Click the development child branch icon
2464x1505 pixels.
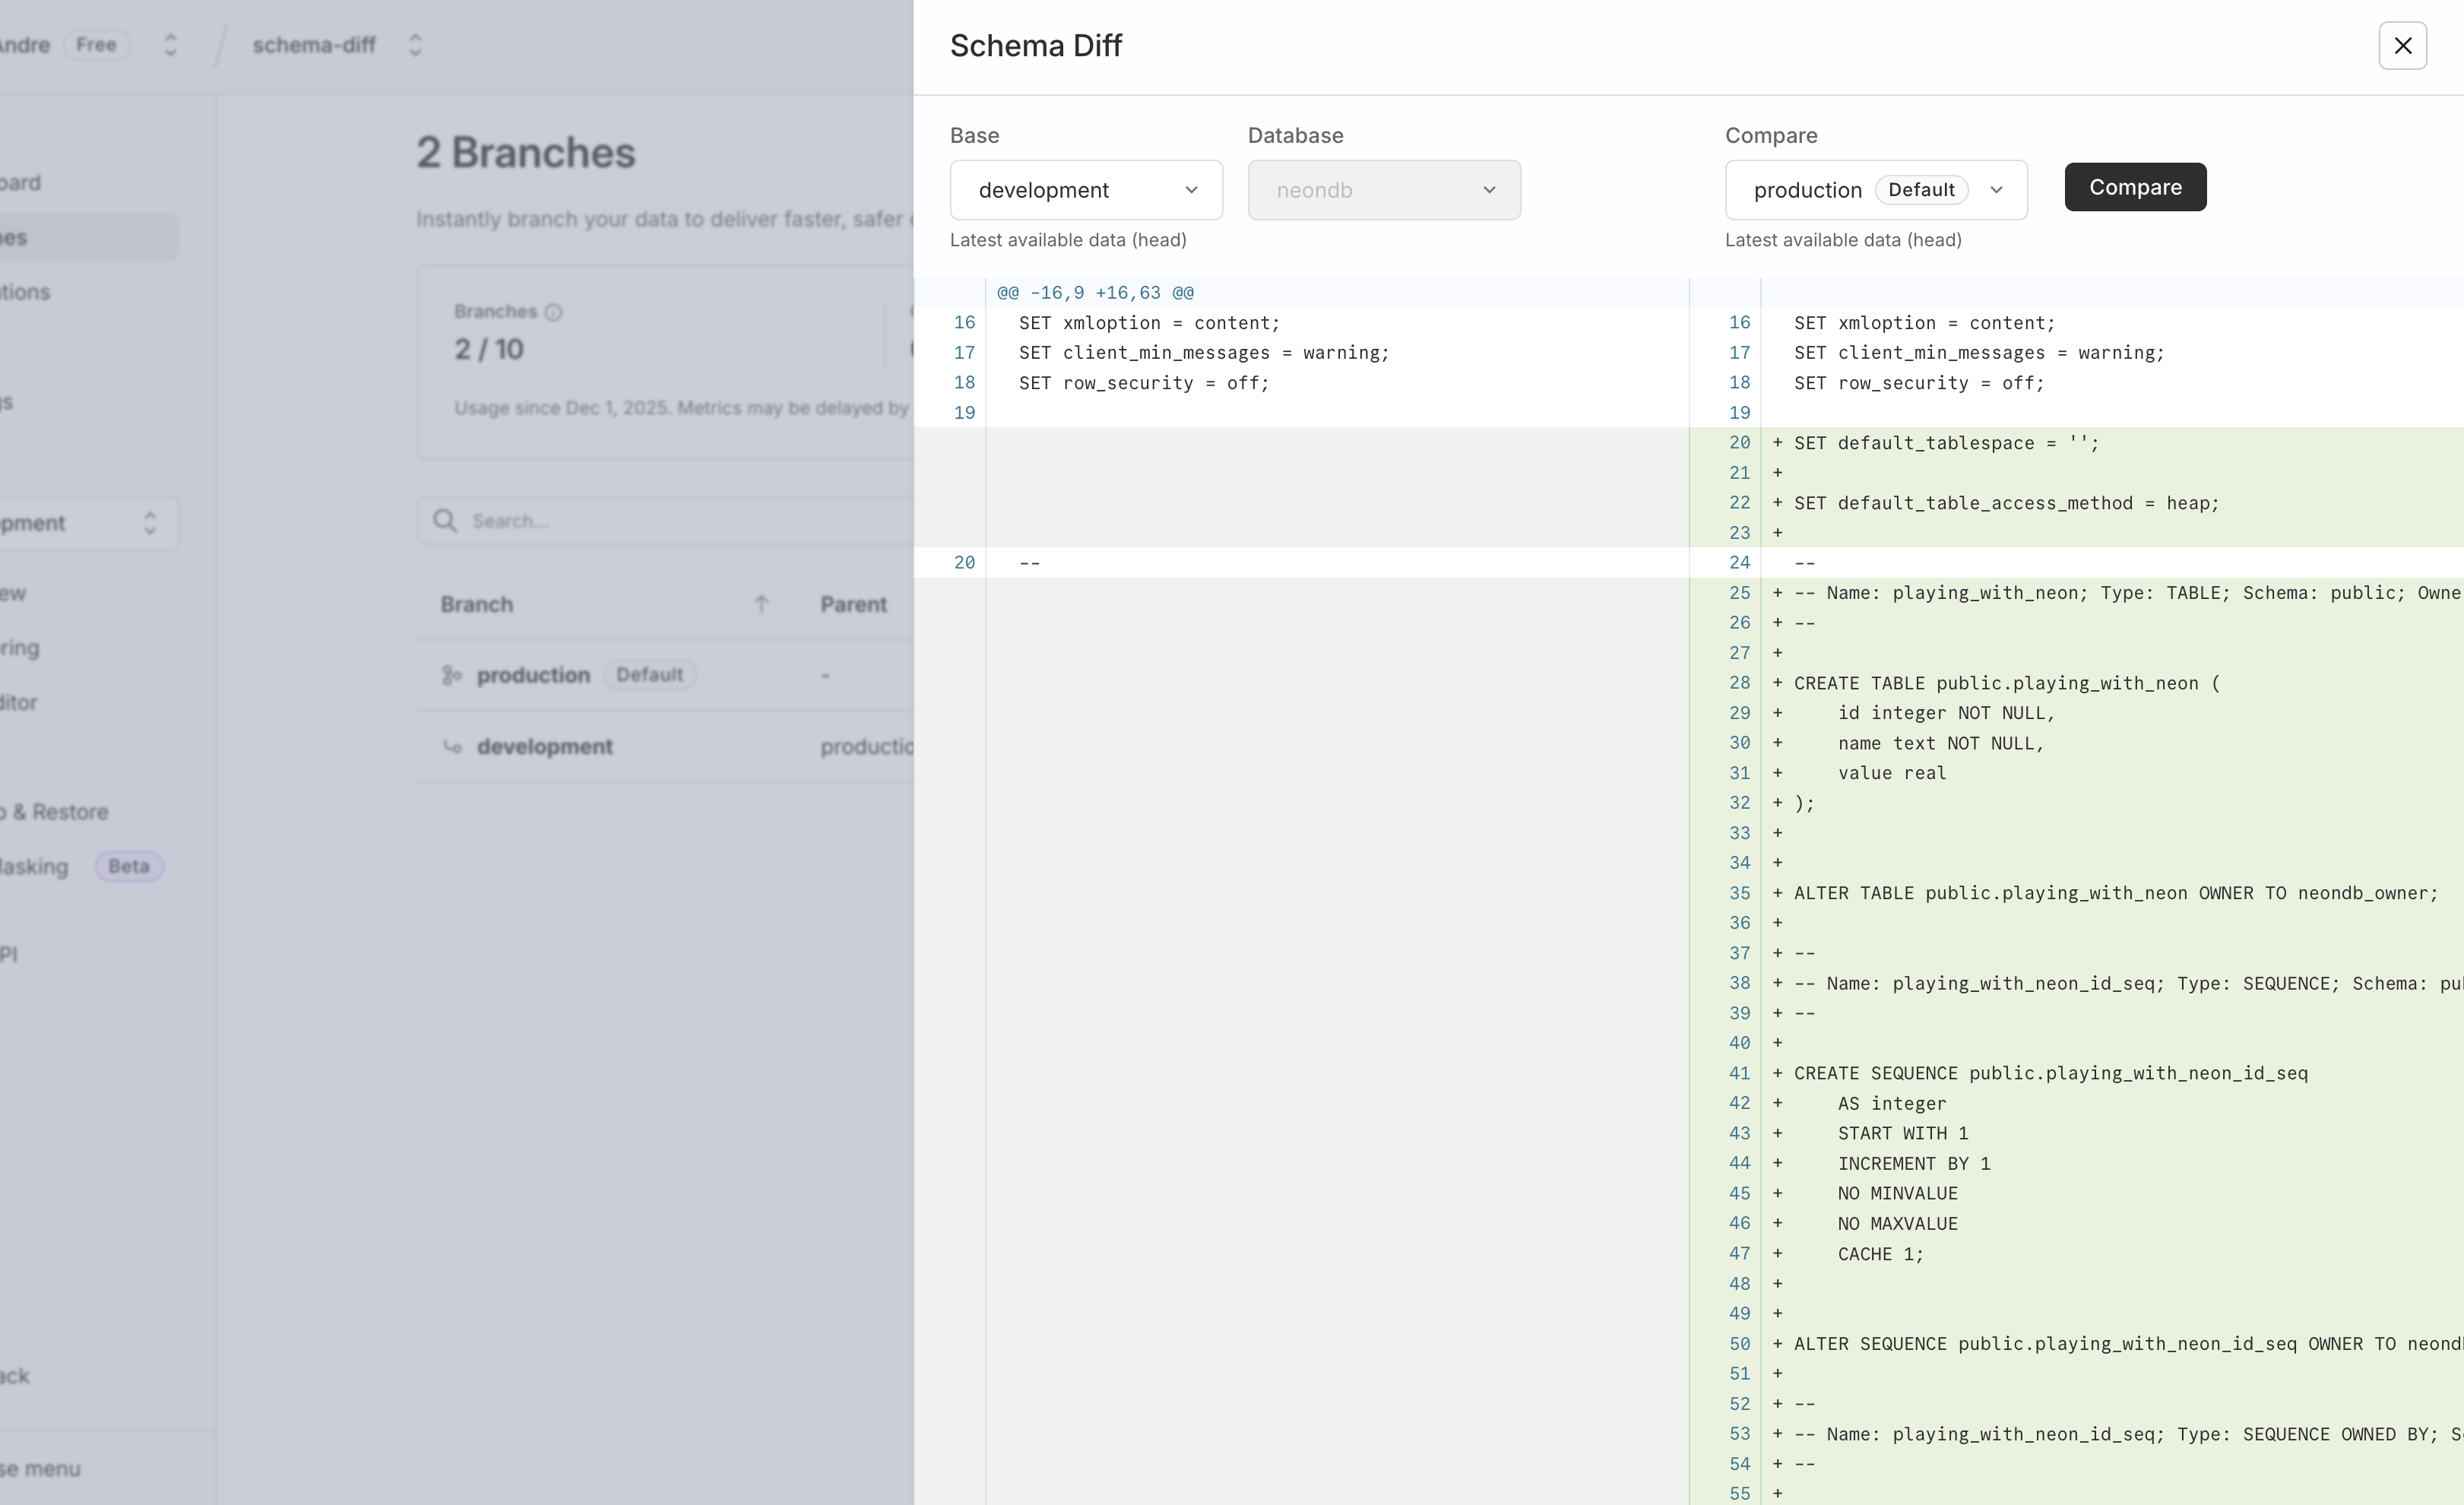click(452, 746)
